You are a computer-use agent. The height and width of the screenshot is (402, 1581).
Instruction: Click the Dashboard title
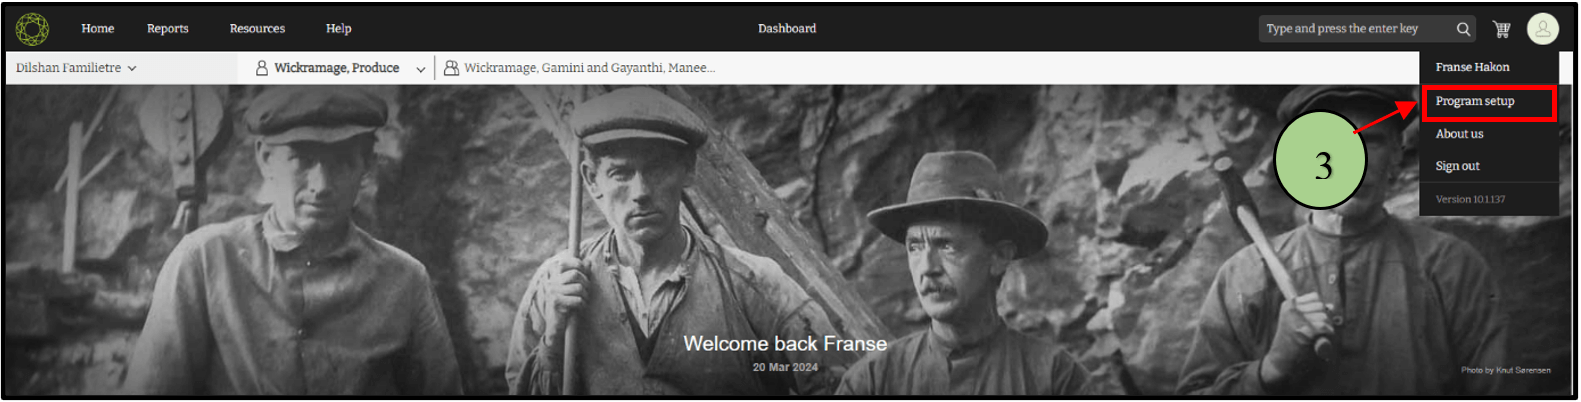(787, 29)
